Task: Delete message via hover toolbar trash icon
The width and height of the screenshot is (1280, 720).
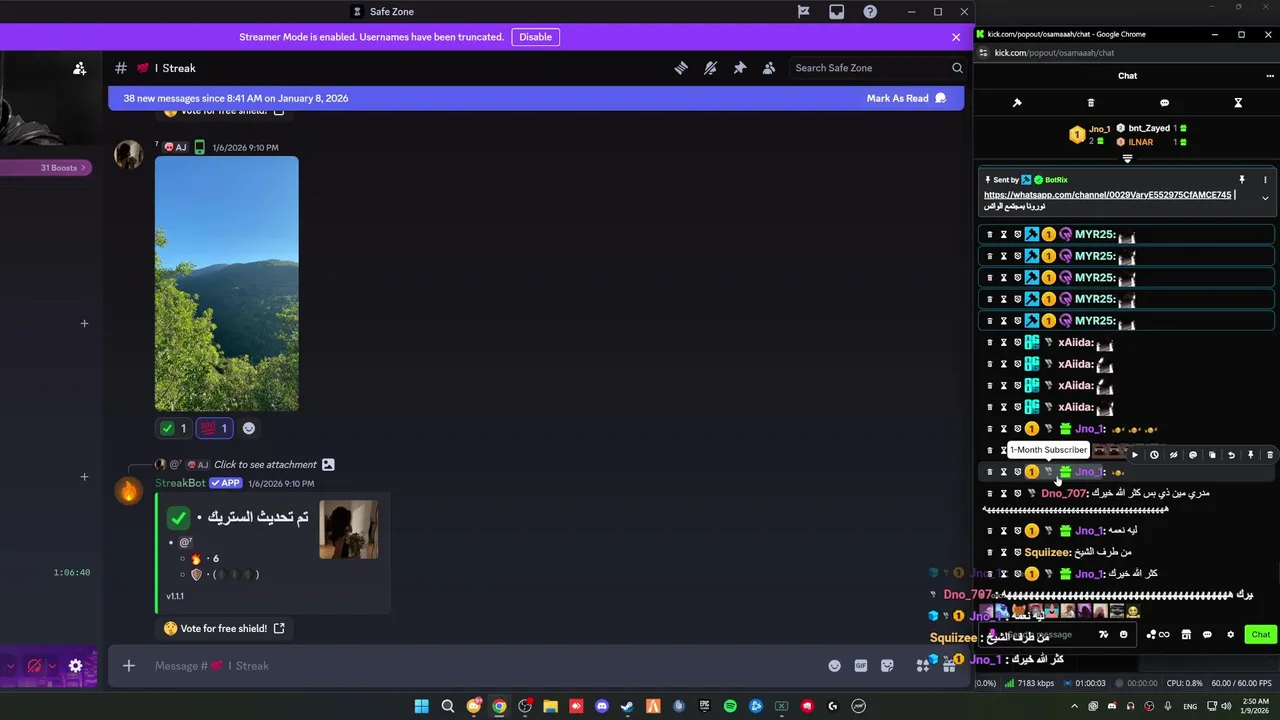Action: (1270, 455)
